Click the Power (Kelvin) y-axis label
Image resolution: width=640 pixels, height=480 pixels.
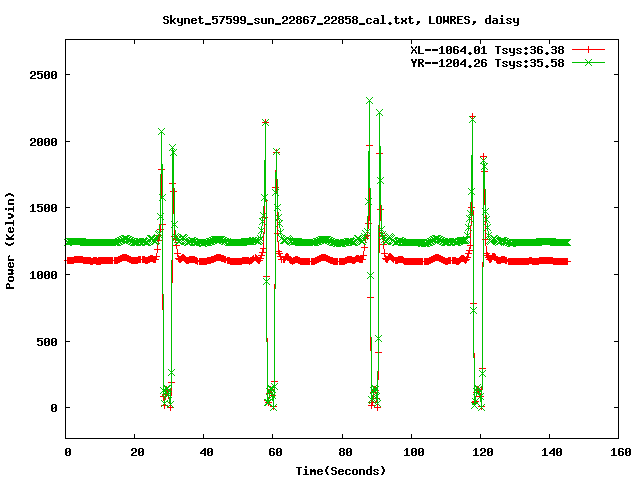point(10,241)
